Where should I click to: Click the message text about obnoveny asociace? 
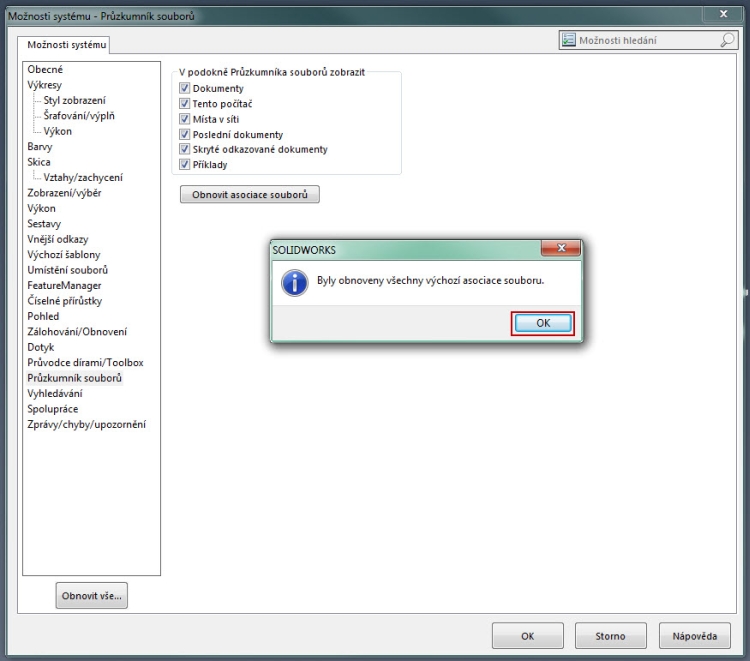click(430, 280)
